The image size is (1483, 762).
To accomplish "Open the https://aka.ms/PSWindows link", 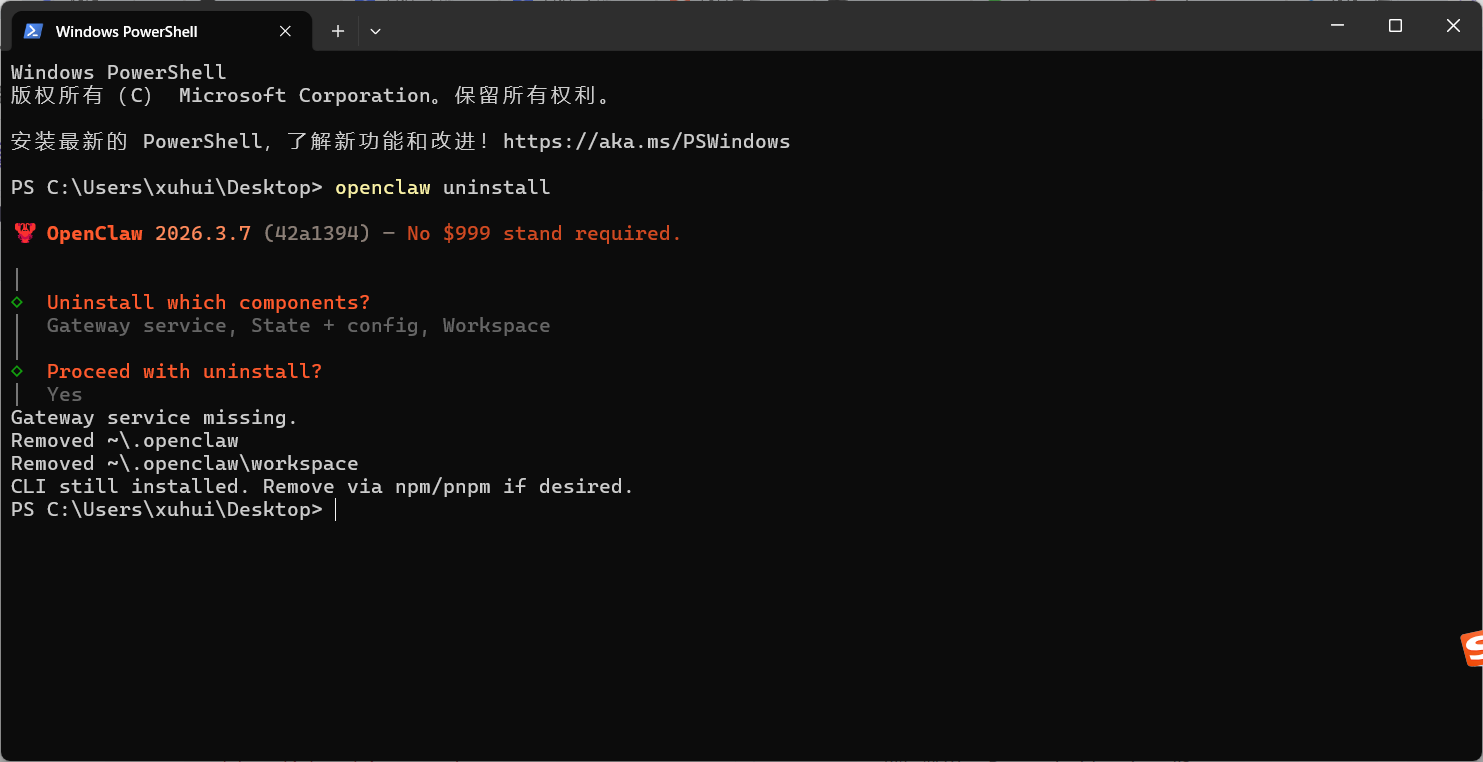I will pos(646,142).
